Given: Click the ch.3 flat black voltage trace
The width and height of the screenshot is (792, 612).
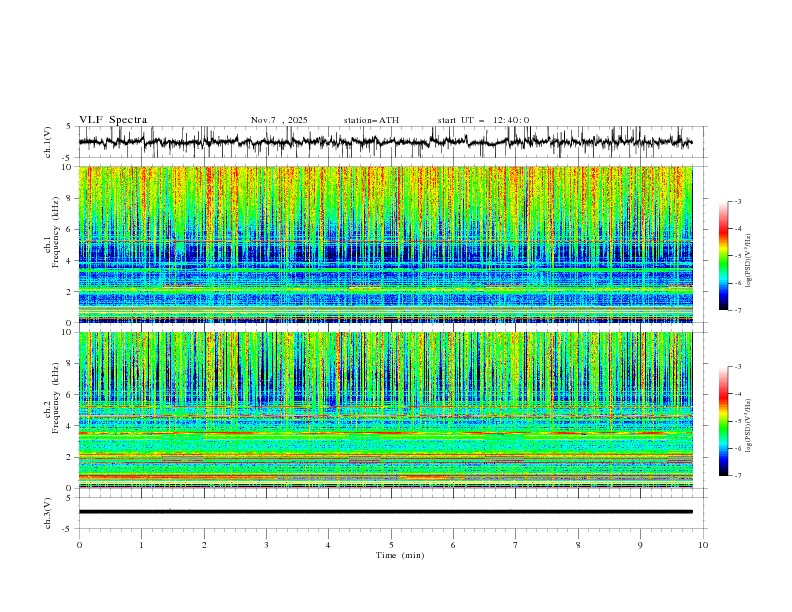Looking at the screenshot, I should 385,512.
